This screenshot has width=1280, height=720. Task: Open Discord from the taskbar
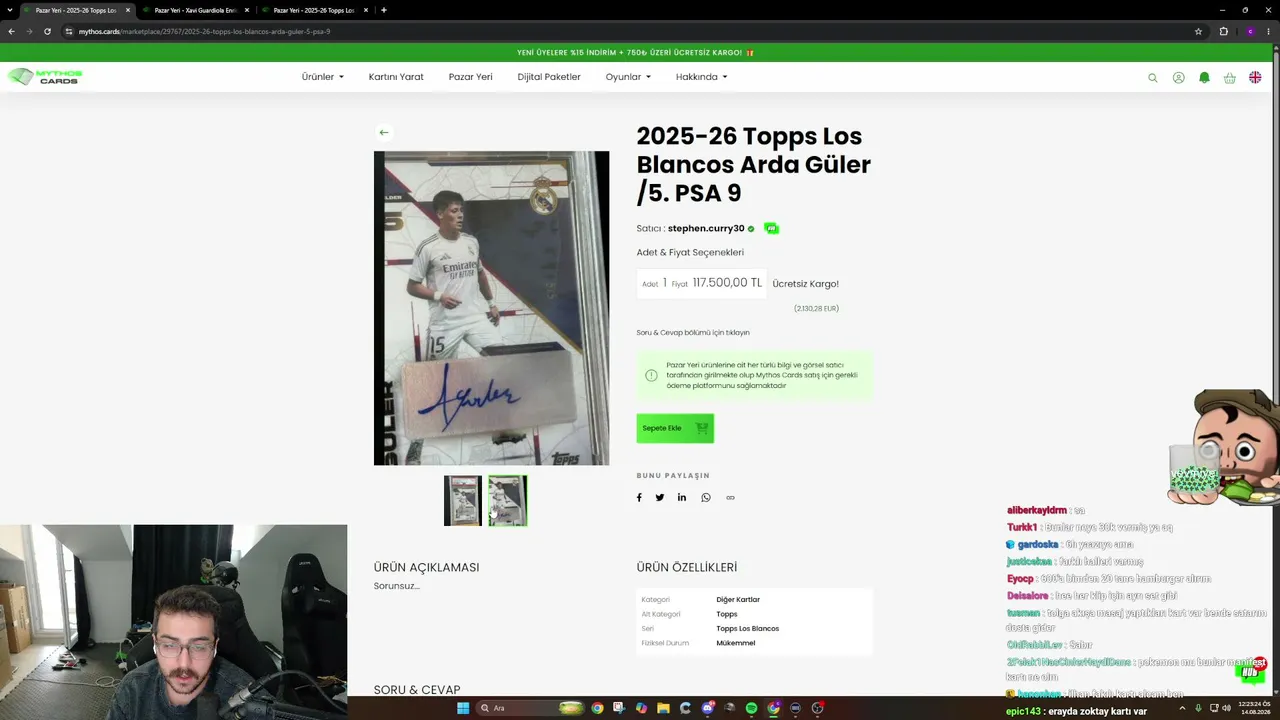(707, 708)
